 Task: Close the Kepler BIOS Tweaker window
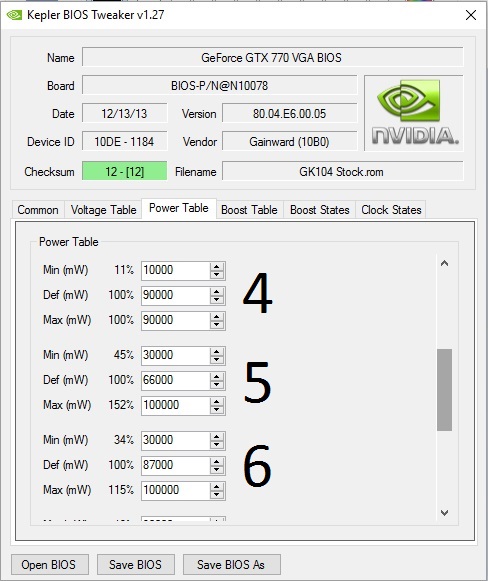[471, 15]
